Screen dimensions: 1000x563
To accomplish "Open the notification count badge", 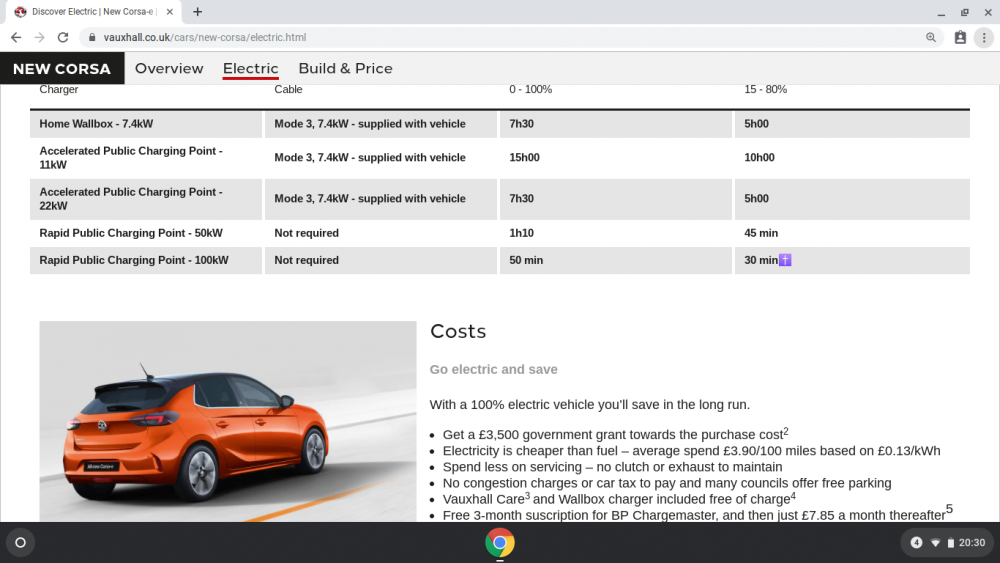I will (916, 543).
